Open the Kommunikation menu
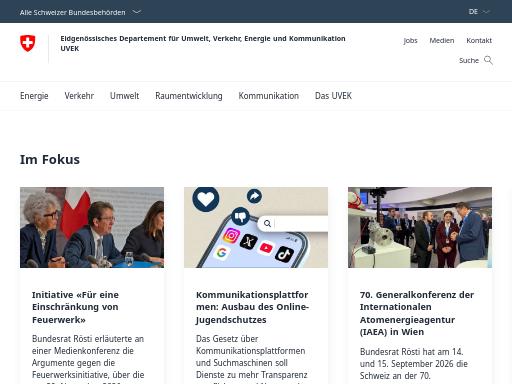Image resolution: width=512 pixels, height=384 pixels. [268, 96]
